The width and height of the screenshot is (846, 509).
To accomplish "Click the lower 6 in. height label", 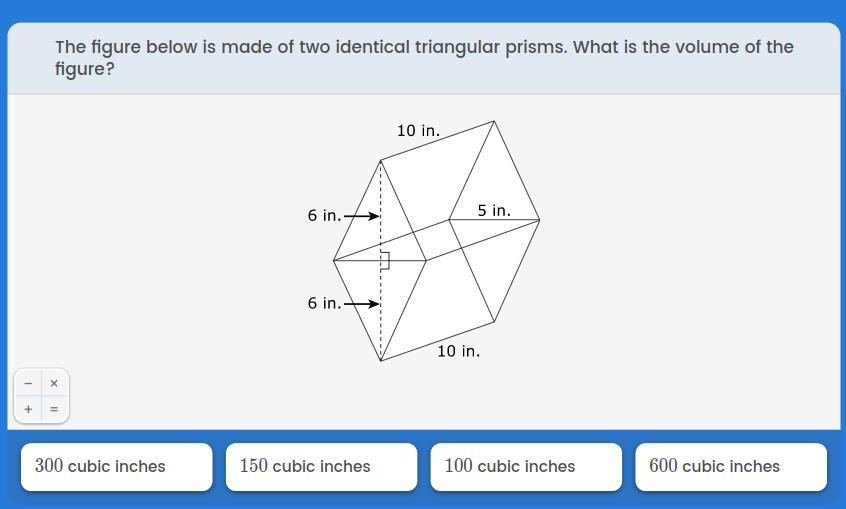I will (324, 303).
